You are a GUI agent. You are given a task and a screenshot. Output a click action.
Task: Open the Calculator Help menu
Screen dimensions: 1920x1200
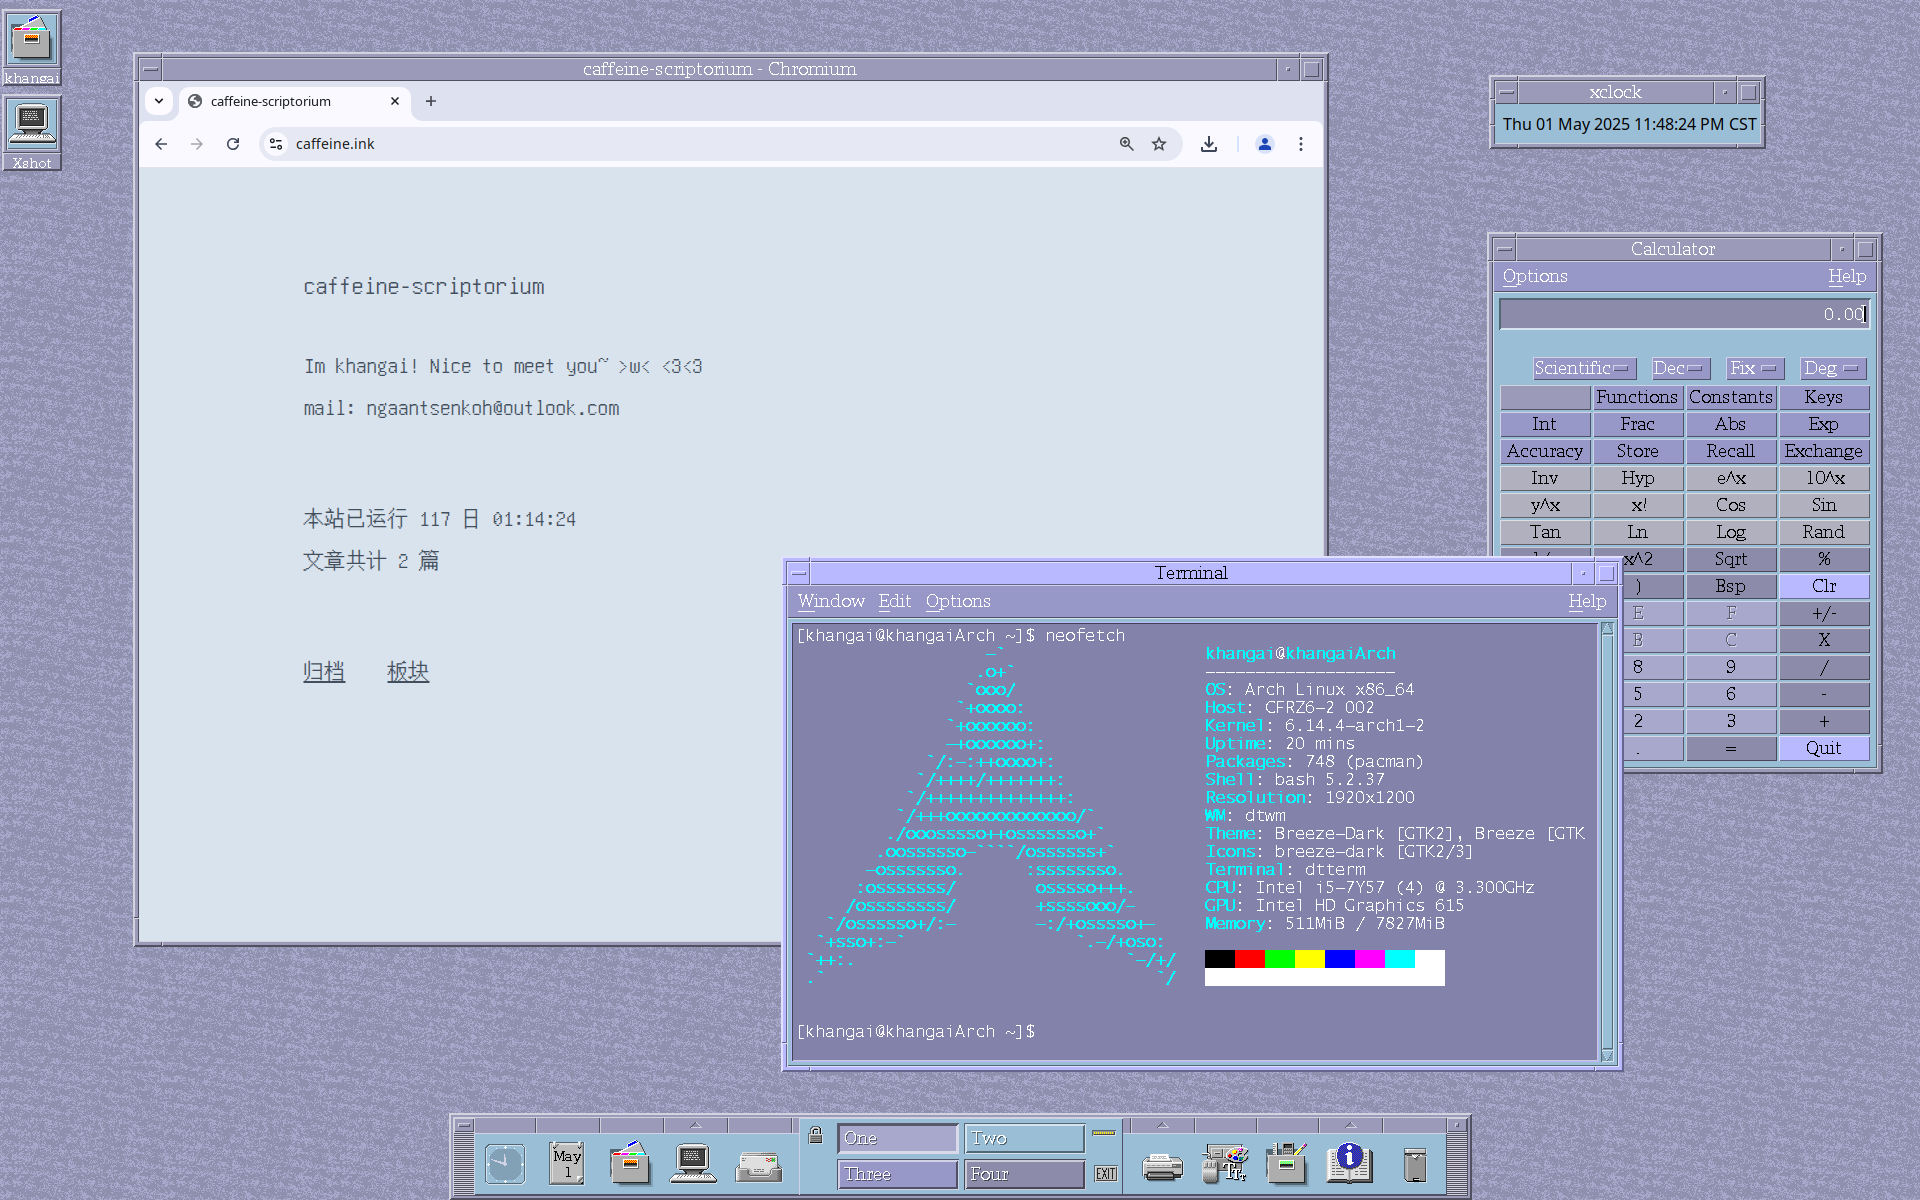coord(1847,276)
